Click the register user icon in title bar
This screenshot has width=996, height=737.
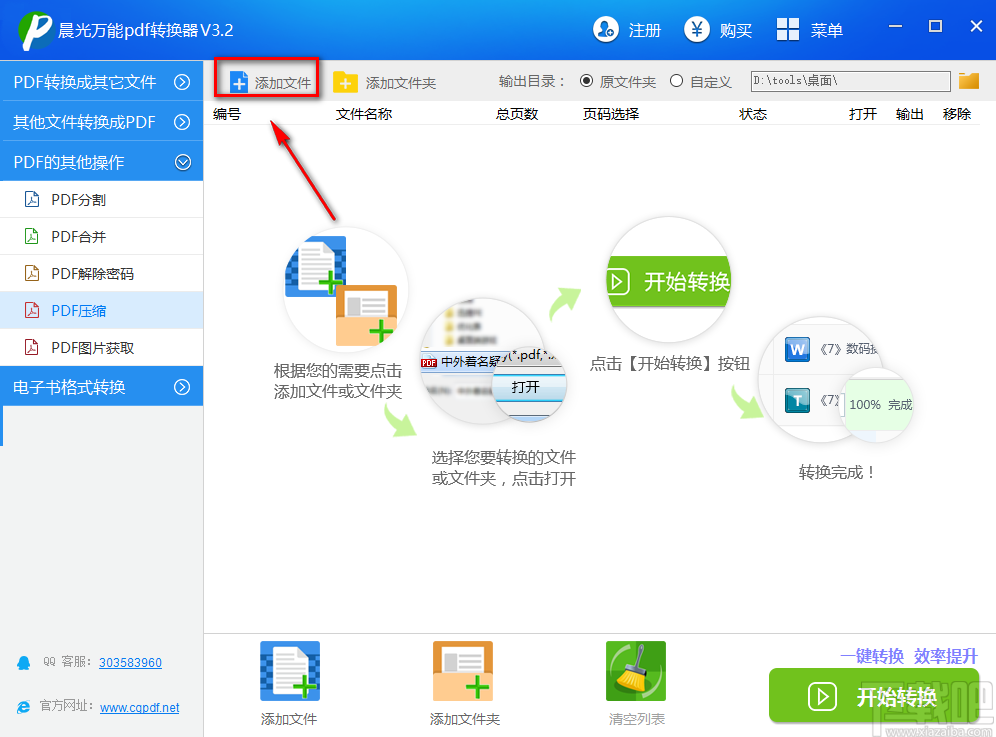click(x=605, y=29)
